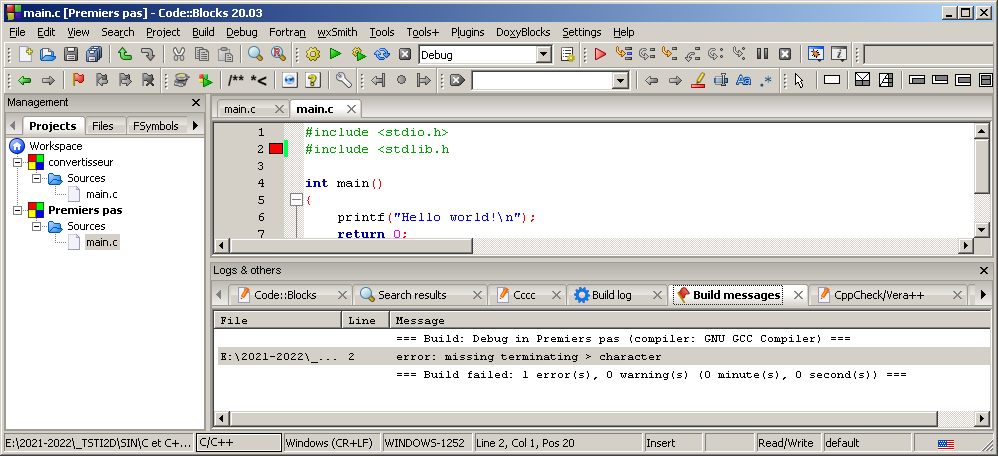Open the debugger Various info icon

(x=839, y=55)
